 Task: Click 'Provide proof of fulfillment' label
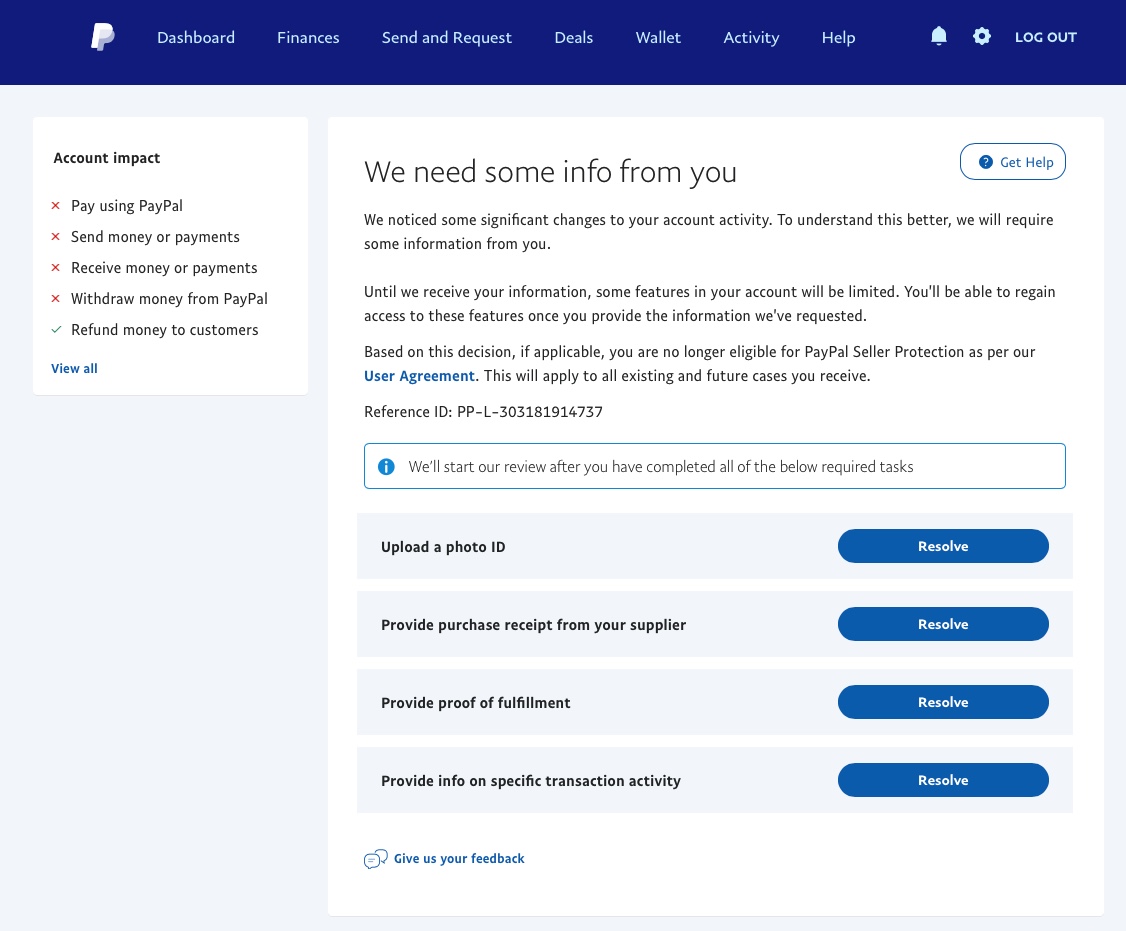point(475,703)
